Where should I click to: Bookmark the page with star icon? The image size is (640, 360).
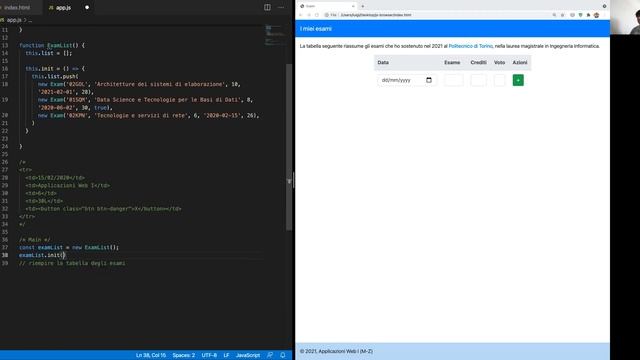(562, 15)
